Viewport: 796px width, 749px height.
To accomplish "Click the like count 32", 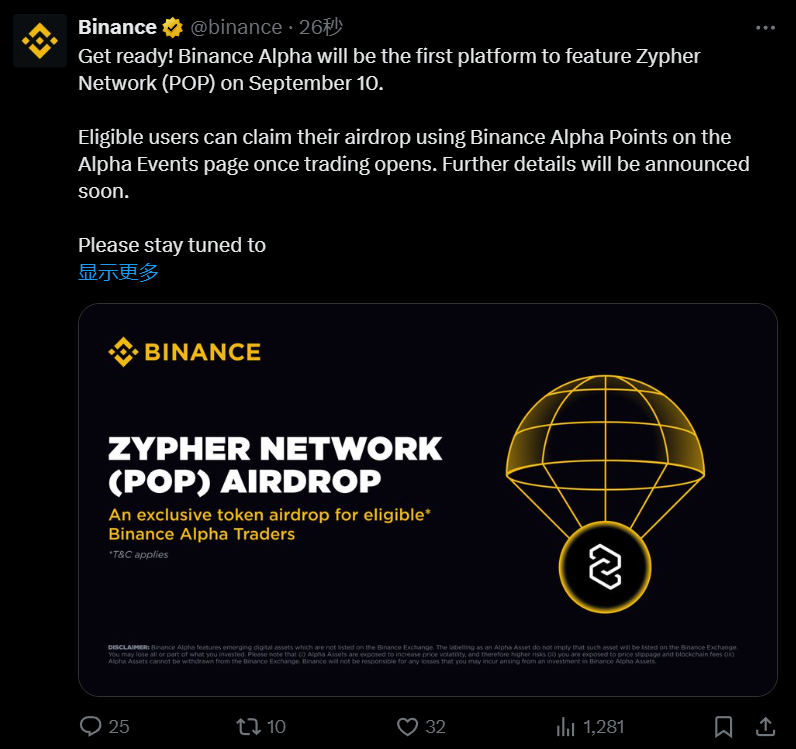I will click(x=437, y=726).
